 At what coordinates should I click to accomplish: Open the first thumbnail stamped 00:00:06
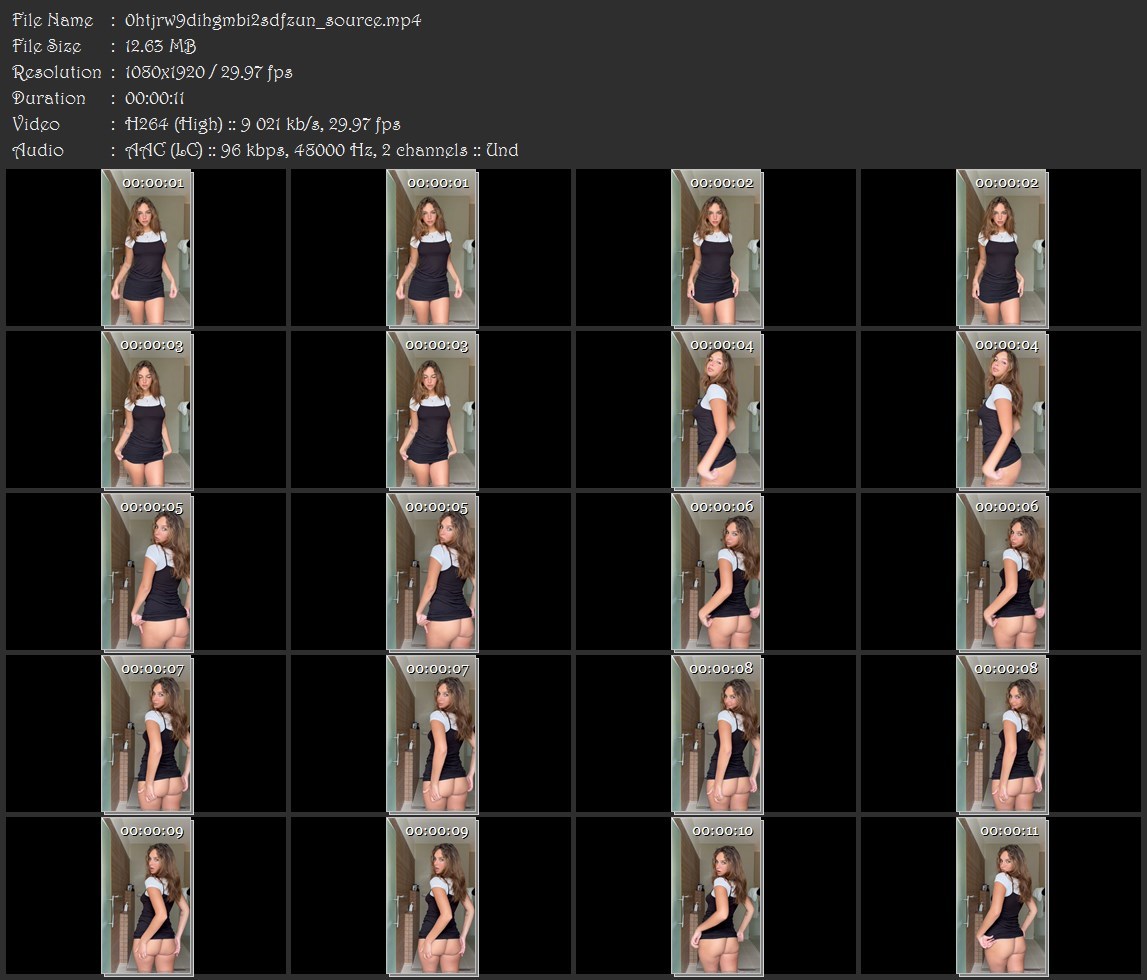tap(717, 573)
